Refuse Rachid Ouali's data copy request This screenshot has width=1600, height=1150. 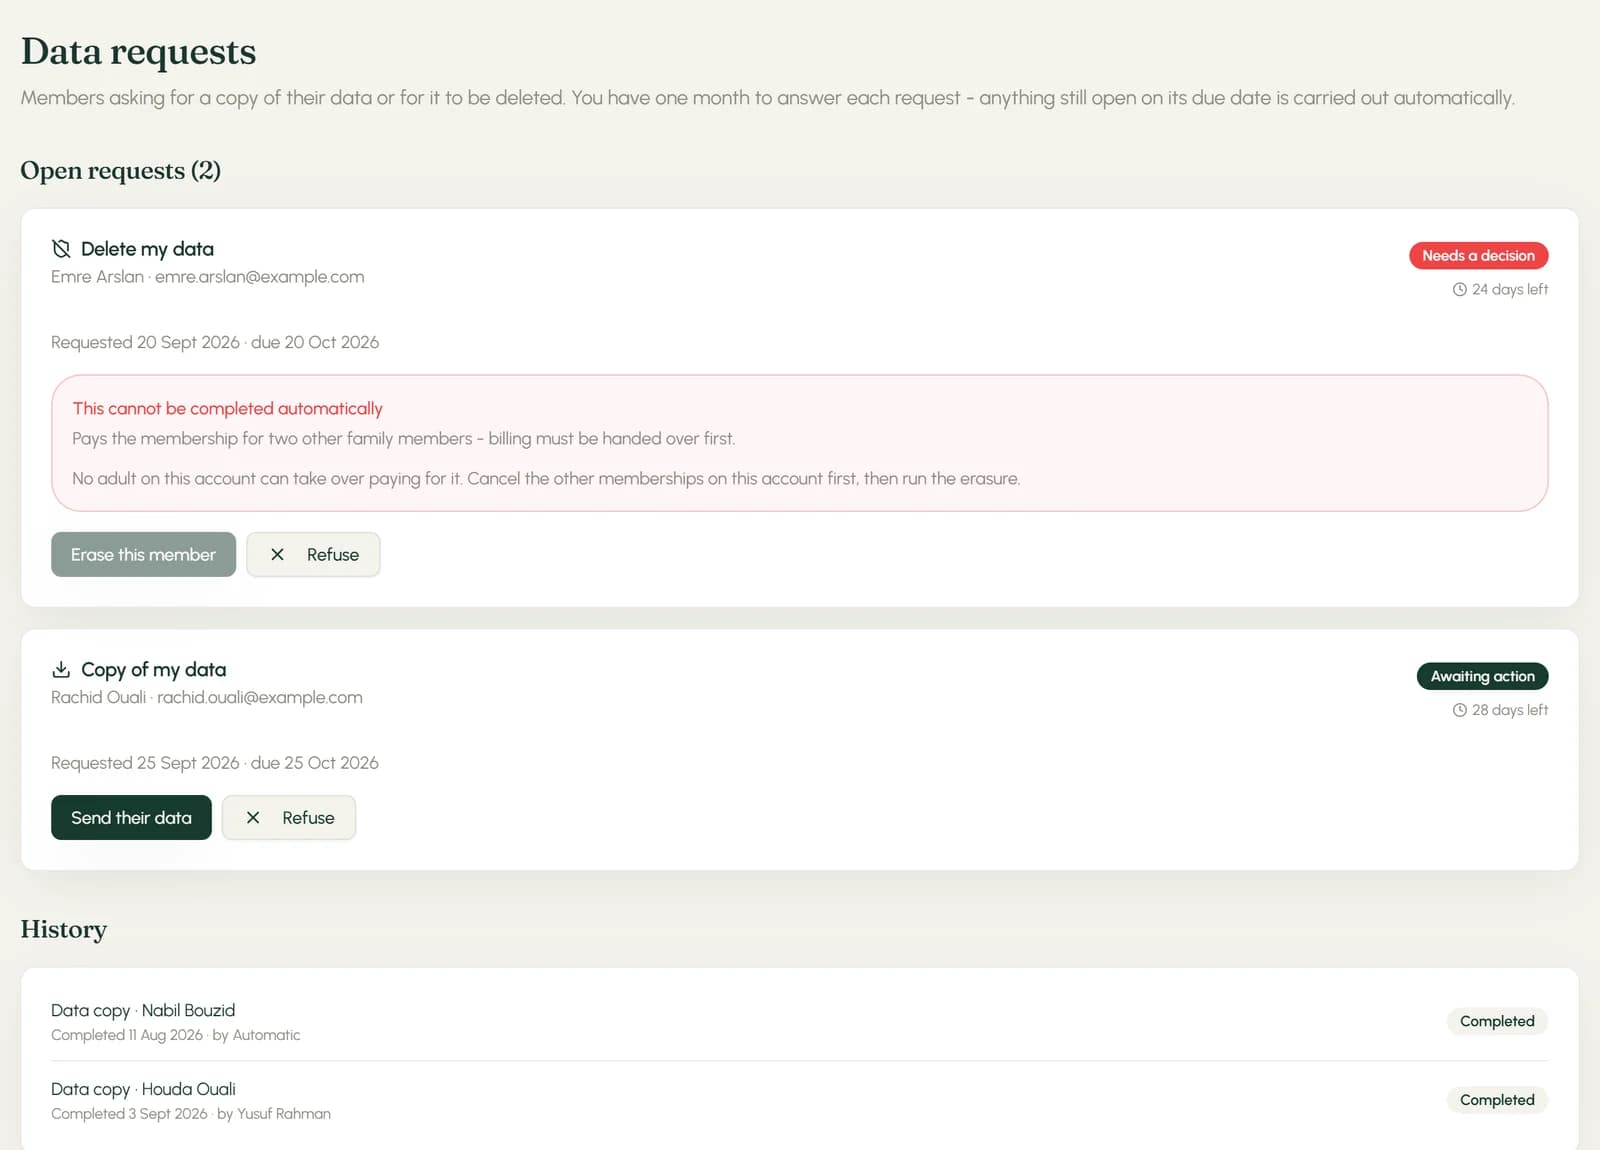[x=289, y=818]
